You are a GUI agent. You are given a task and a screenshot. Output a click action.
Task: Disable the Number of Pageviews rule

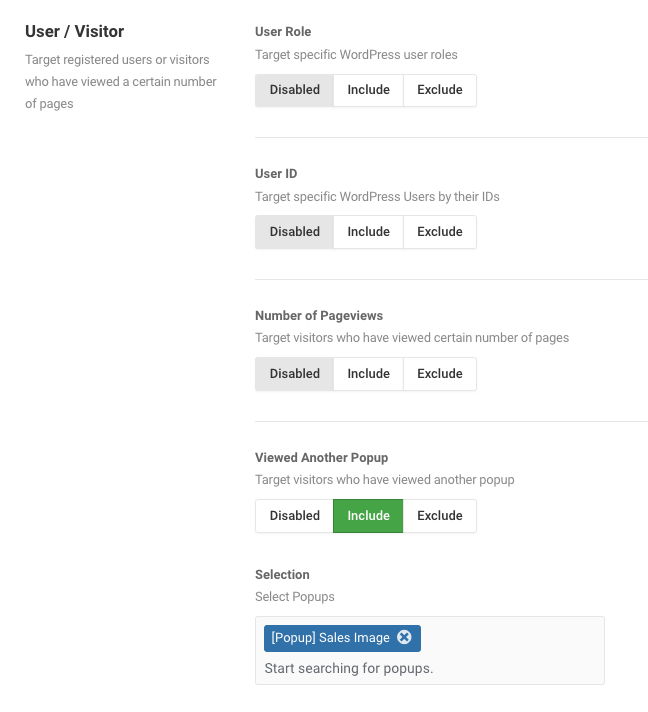294,374
